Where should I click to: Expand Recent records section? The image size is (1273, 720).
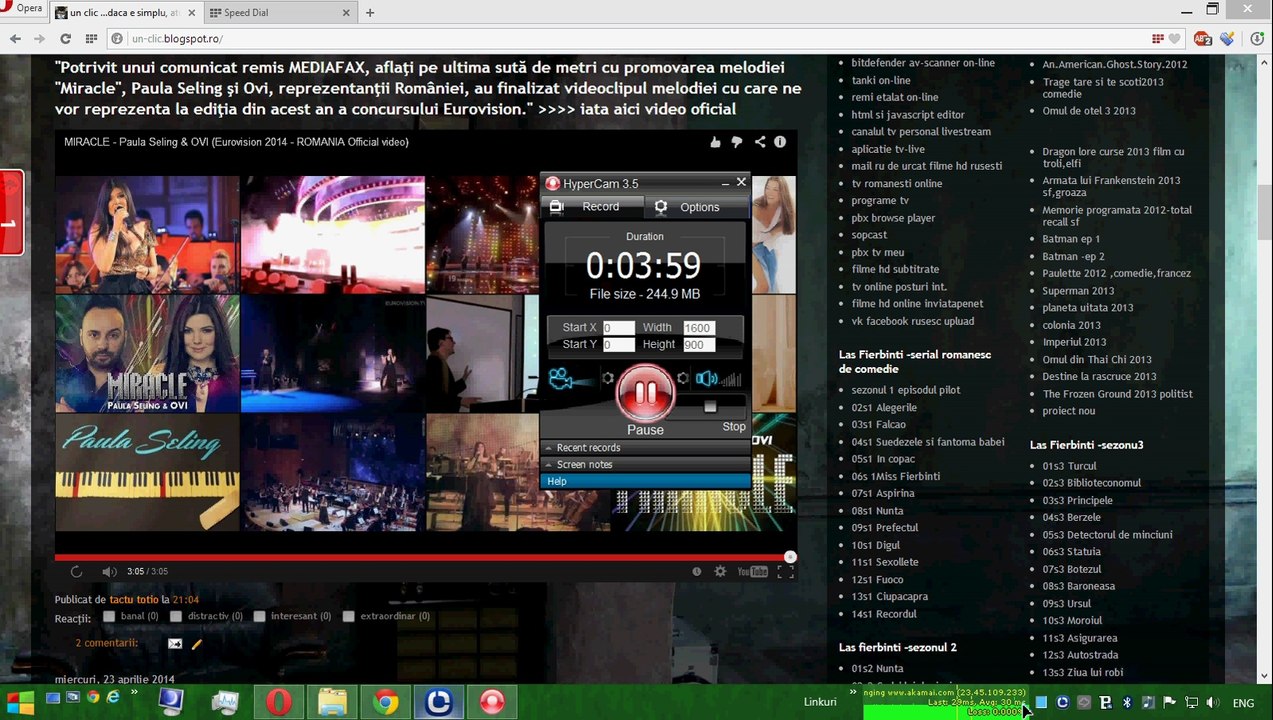point(645,448)
